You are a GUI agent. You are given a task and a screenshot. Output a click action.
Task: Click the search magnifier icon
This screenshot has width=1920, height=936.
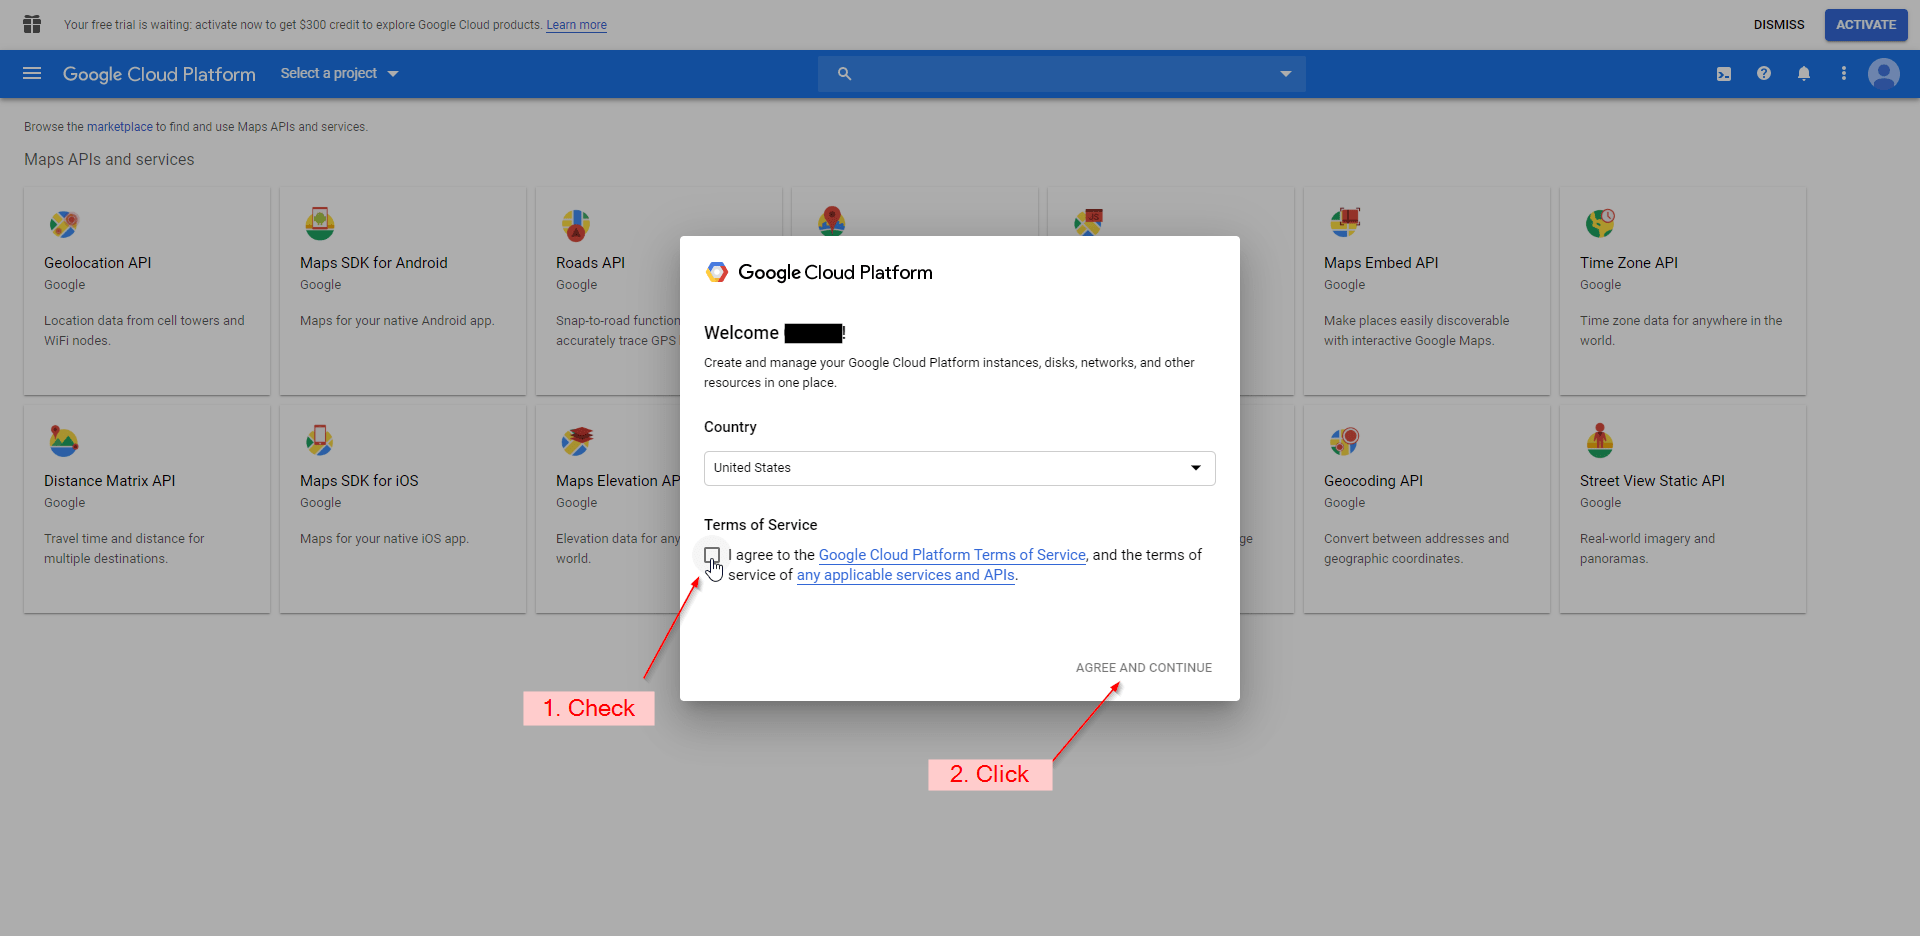coord(845,74)
